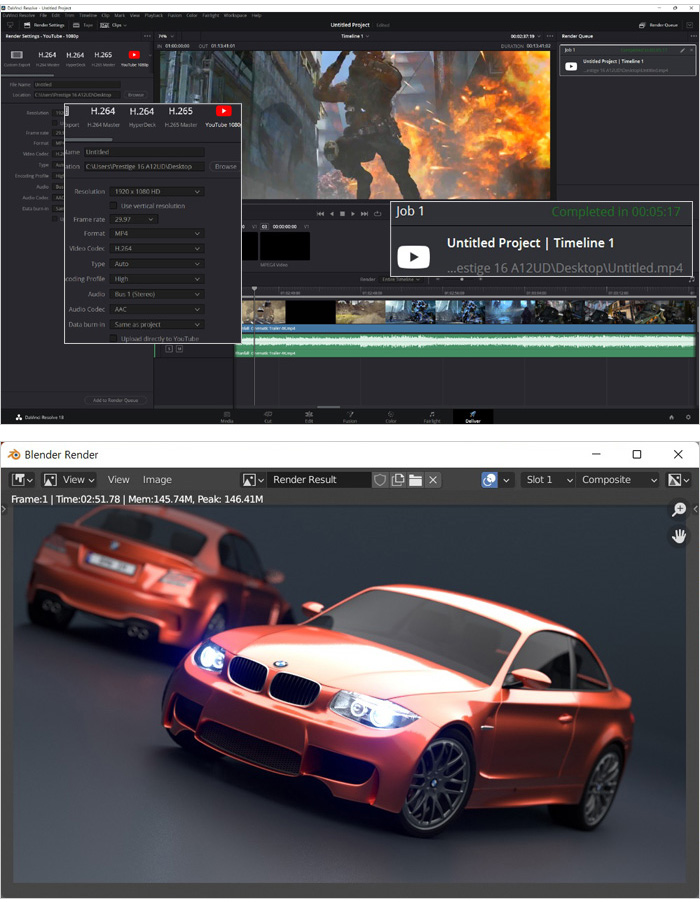
Task: Open the Media page tab
Action: tap(227, 416)
